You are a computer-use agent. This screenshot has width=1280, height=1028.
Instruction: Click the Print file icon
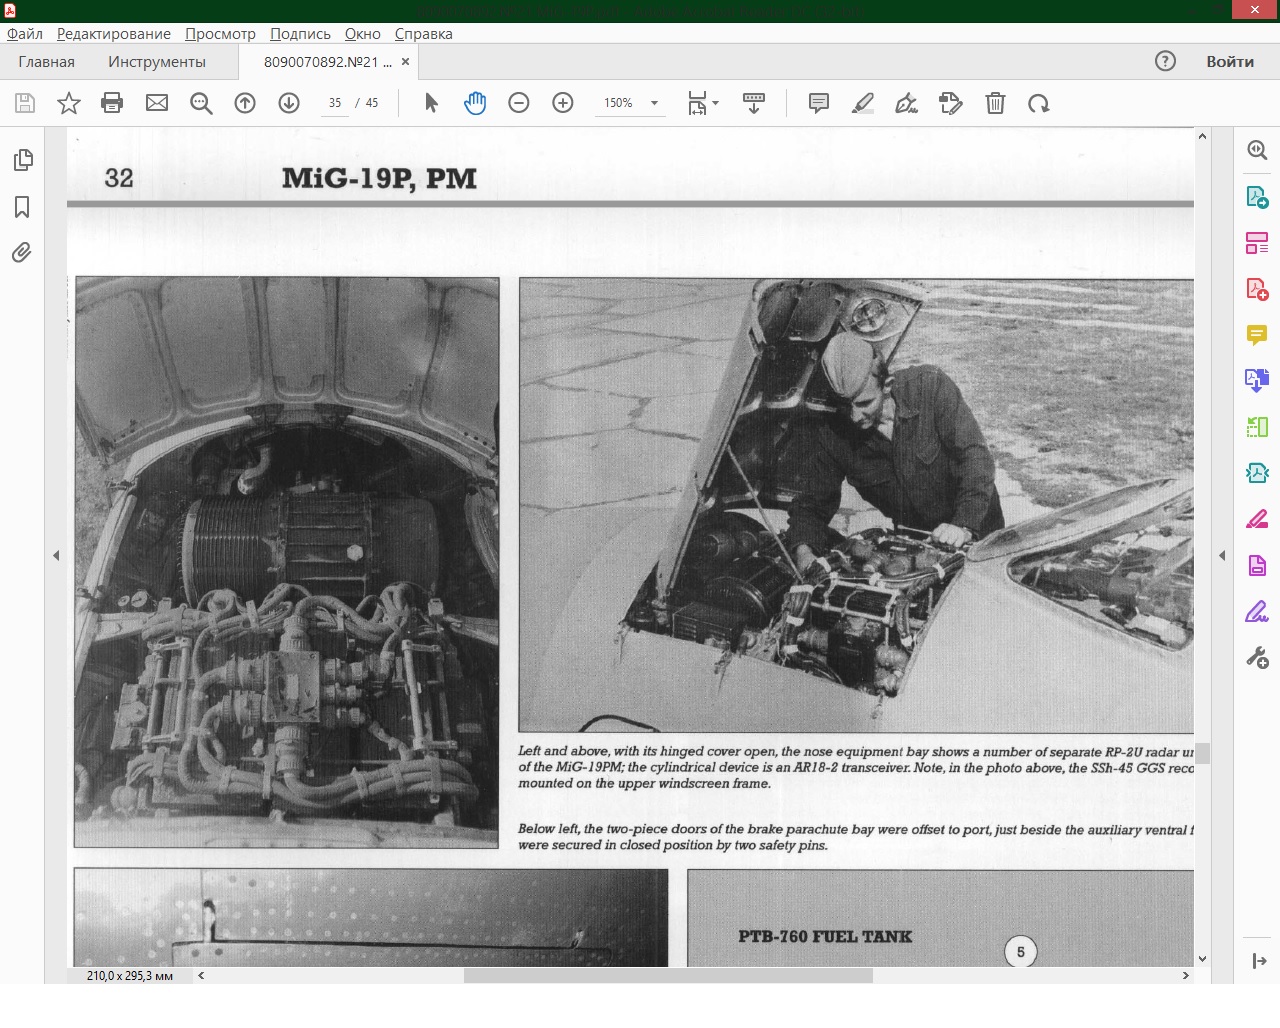[112, 103]
